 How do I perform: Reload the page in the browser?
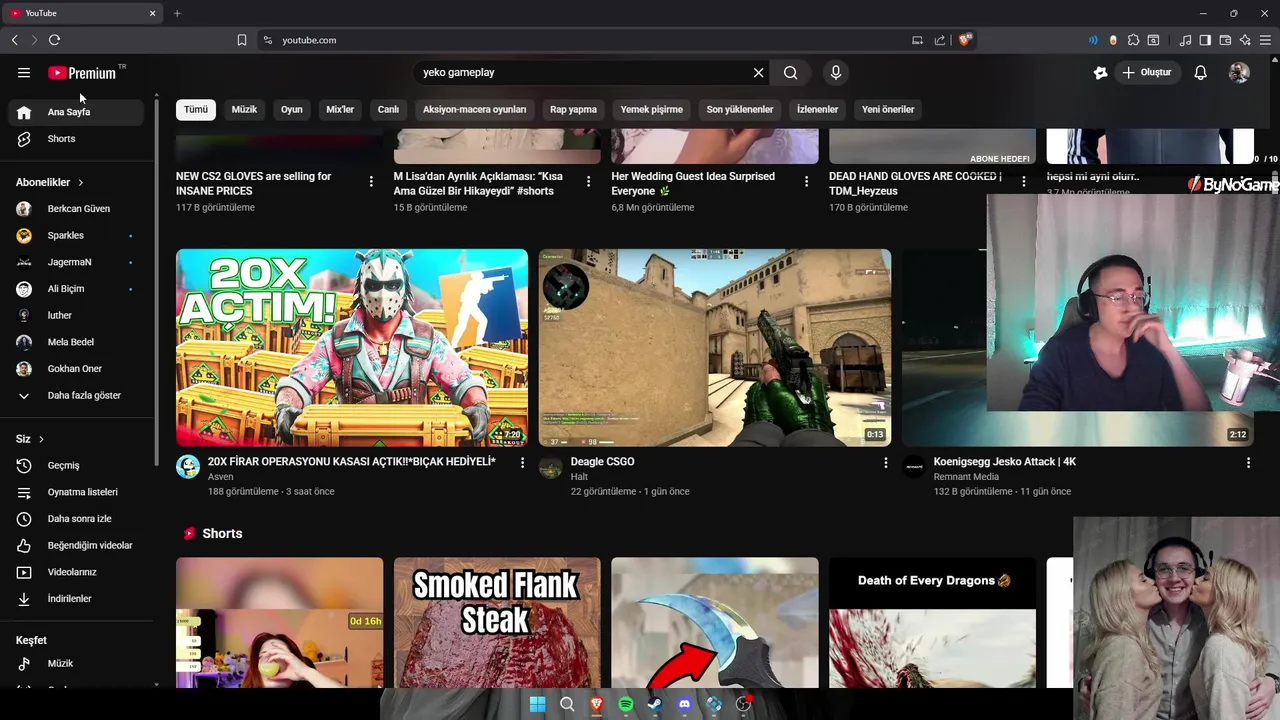click(x=54, y=40)
